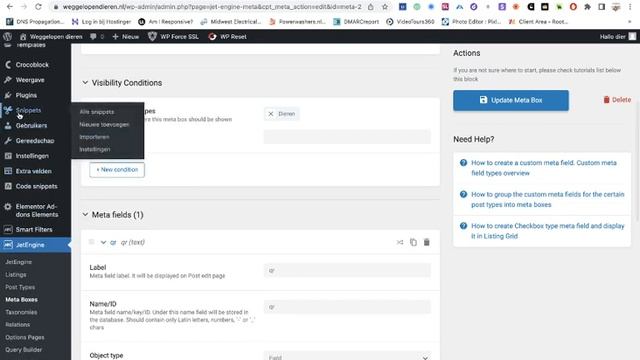The width and height of the screenshot is (640, 360).
Task: Open Plugins menu item
Action: [26, 95]
